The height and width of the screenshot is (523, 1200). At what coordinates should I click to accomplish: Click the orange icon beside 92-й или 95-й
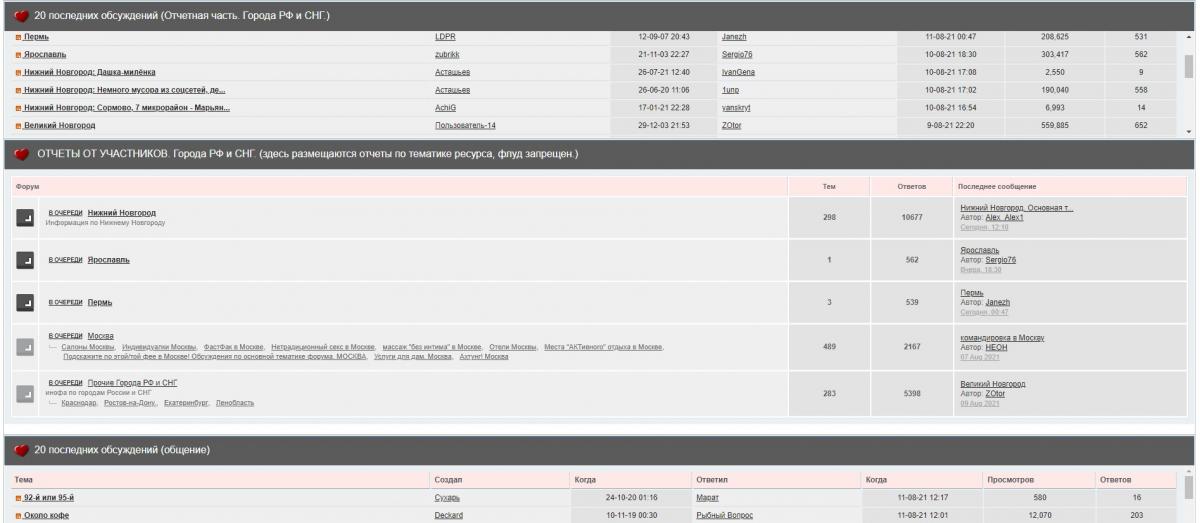(x=17, y=498)
